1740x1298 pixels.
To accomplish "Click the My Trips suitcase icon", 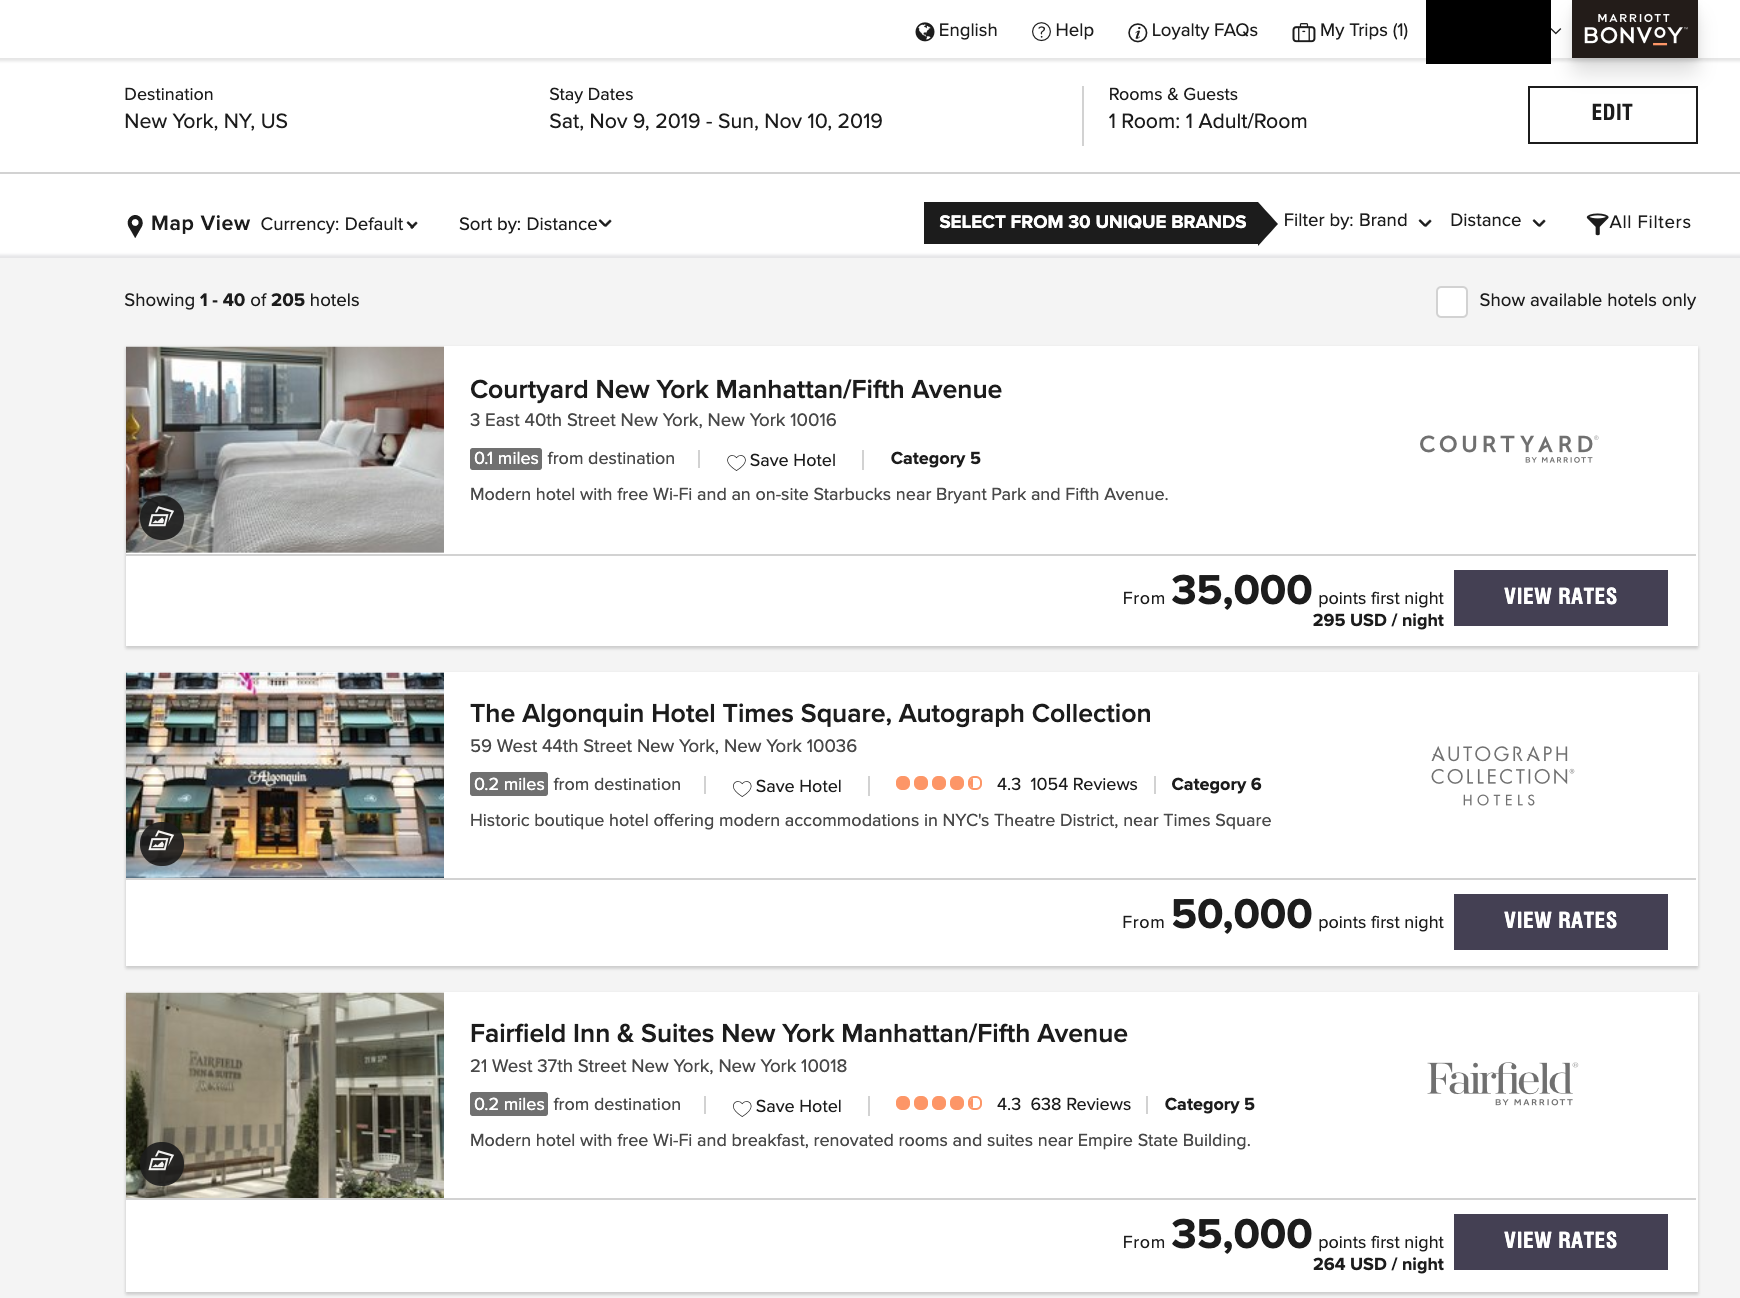I will 1303,32.
